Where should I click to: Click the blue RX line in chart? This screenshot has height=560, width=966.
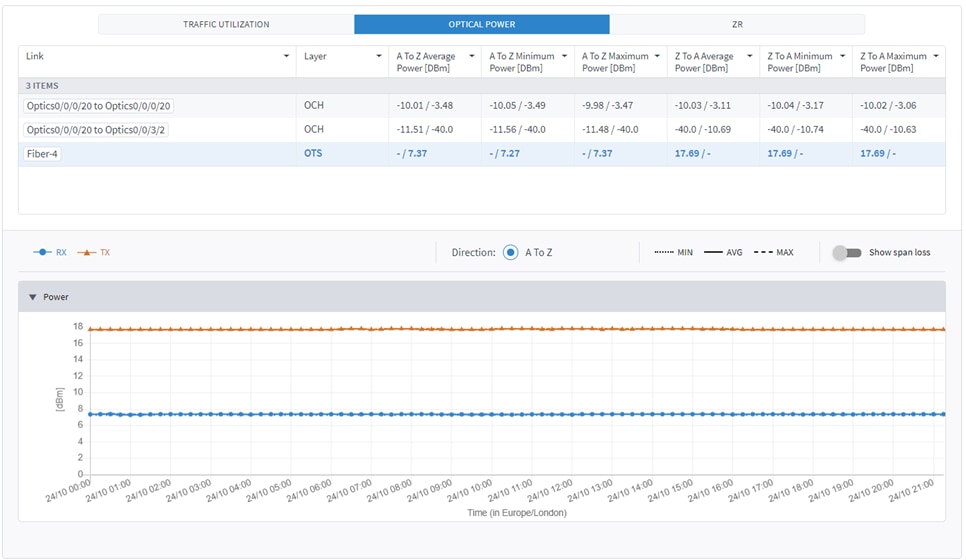coord(500,414)
